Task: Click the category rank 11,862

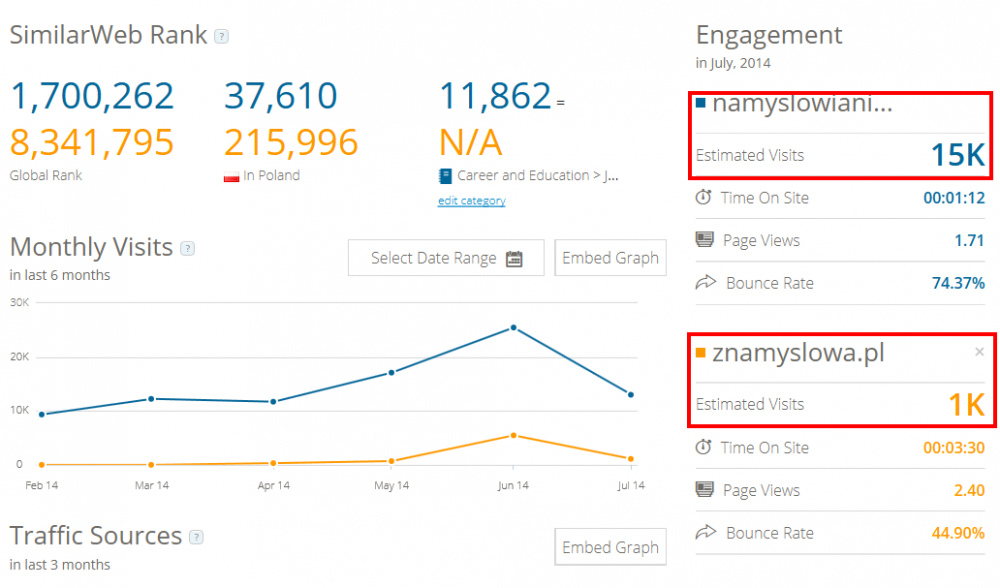Action: tap(495, 96)
